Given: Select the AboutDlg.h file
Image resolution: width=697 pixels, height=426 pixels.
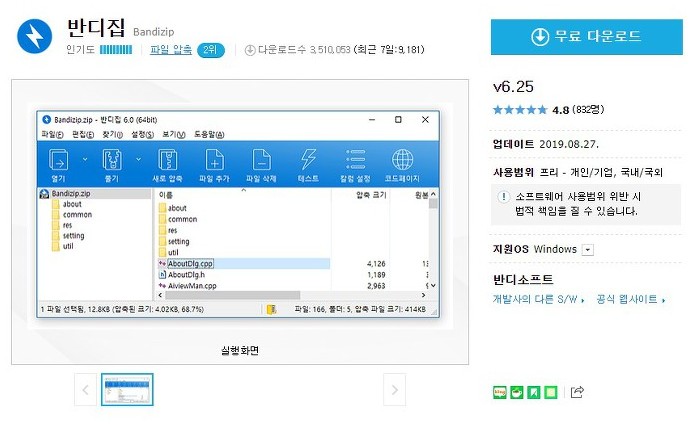Looking at the screenshot, I should [x=186, y=275].
